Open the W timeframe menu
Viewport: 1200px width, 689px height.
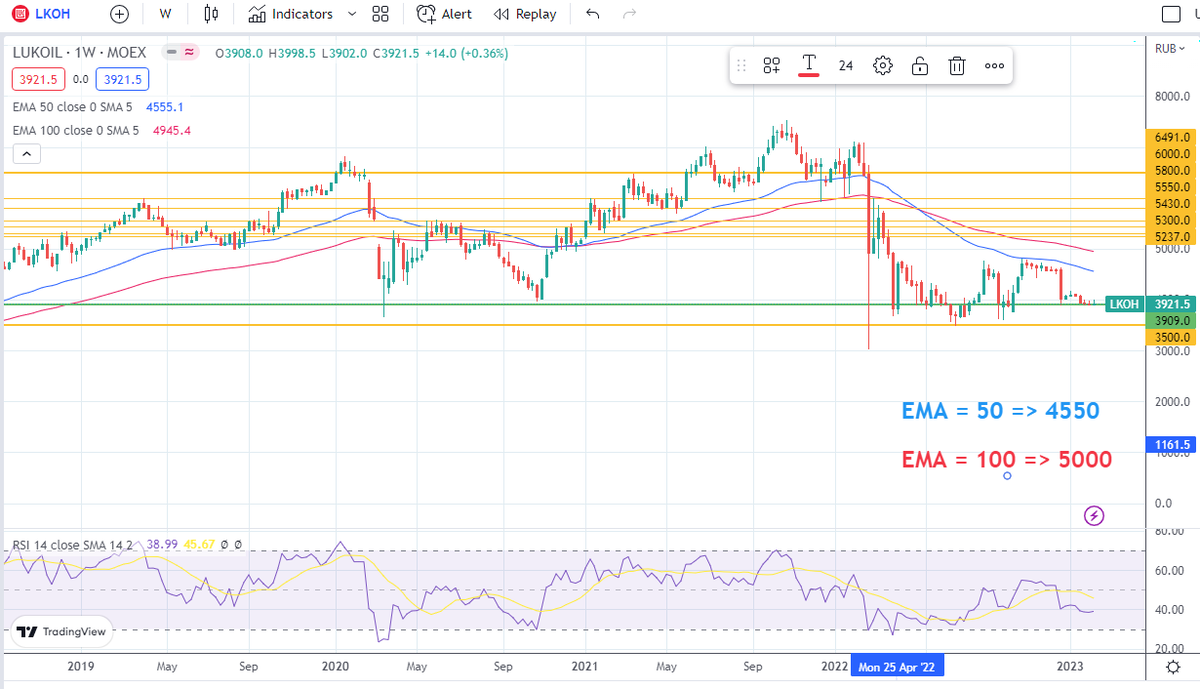(x=165, y=14)
